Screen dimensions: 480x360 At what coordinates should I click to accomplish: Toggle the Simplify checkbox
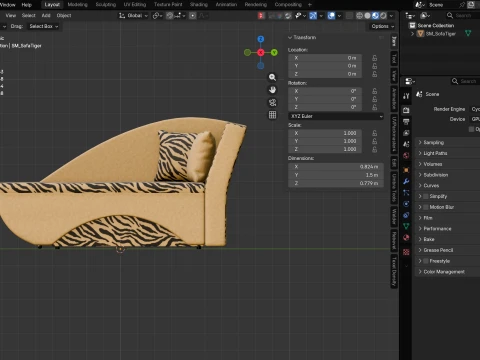point(426,196)
